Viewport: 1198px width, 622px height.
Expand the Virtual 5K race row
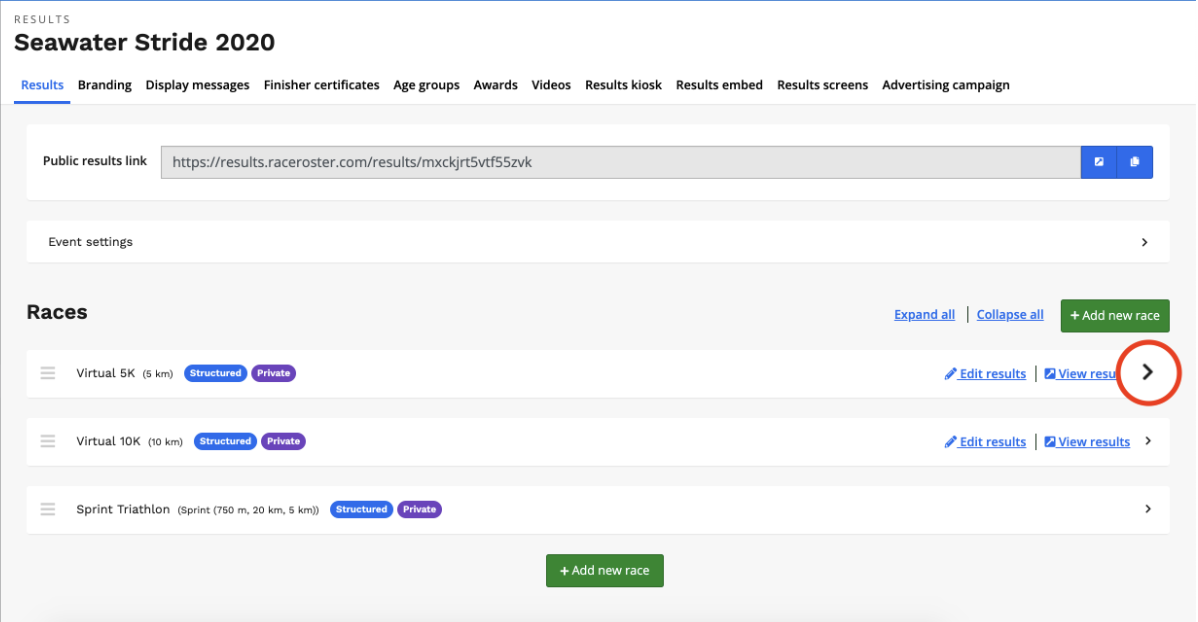pos(1147,372)
